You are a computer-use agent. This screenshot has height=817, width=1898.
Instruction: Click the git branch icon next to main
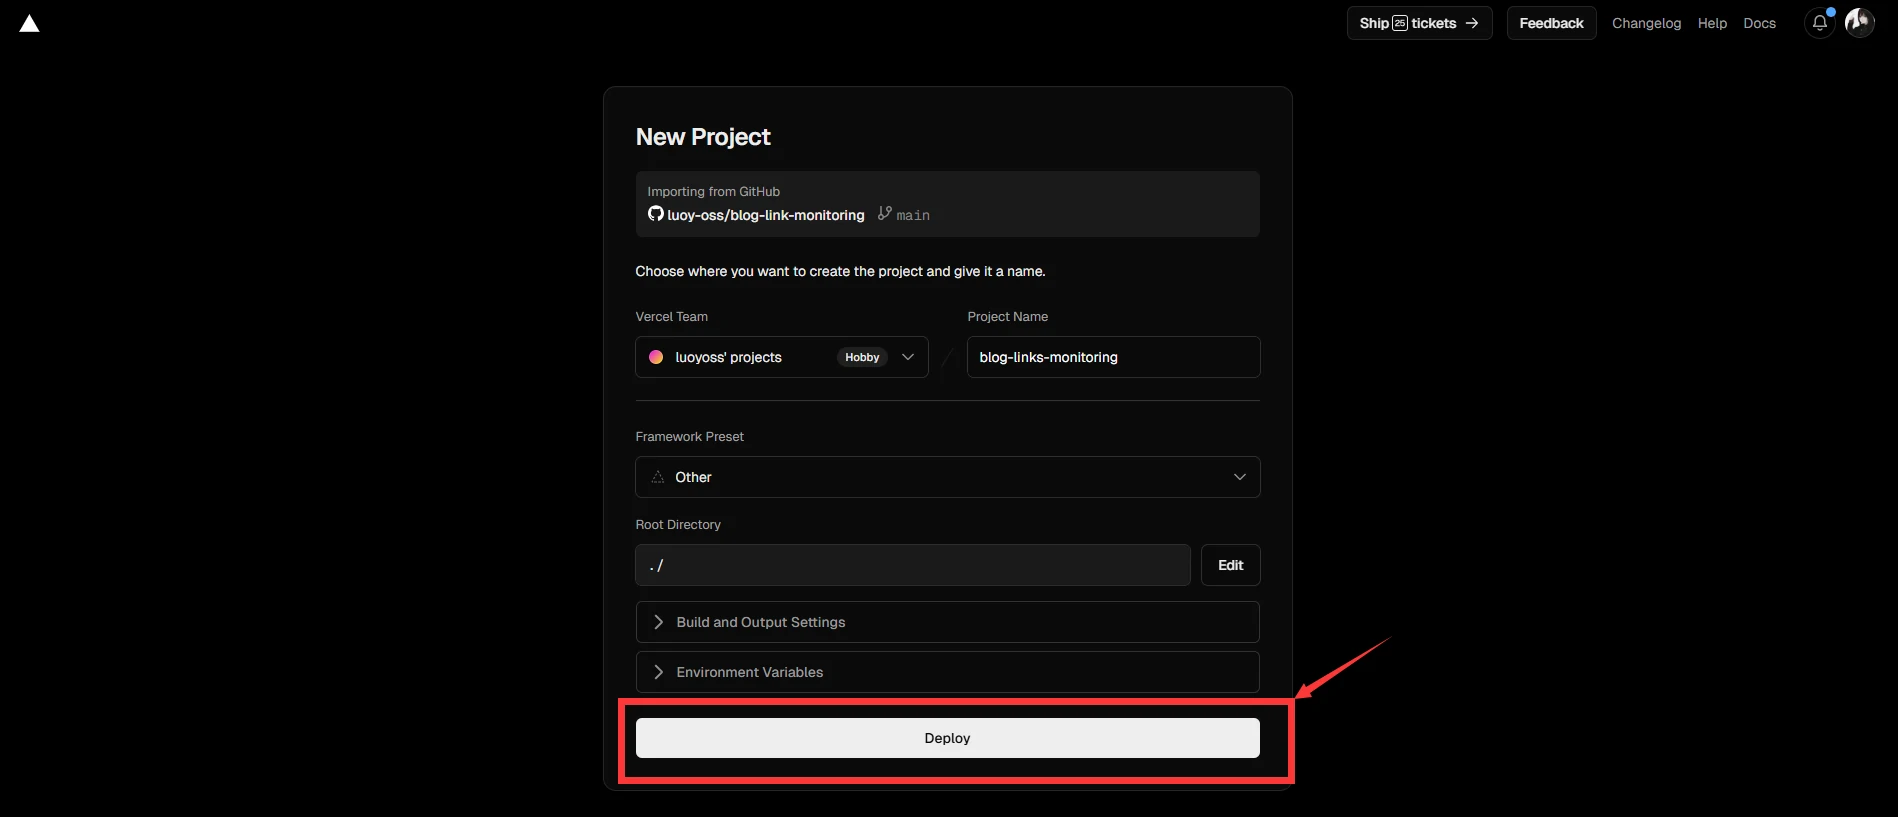(884, 213)
